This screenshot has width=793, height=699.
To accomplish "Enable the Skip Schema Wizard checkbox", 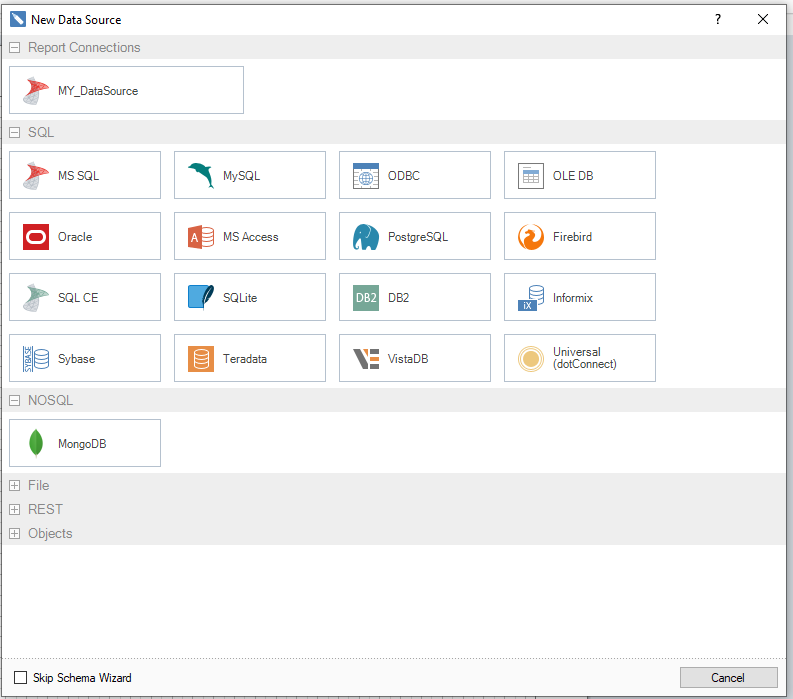I will point(20,677).
